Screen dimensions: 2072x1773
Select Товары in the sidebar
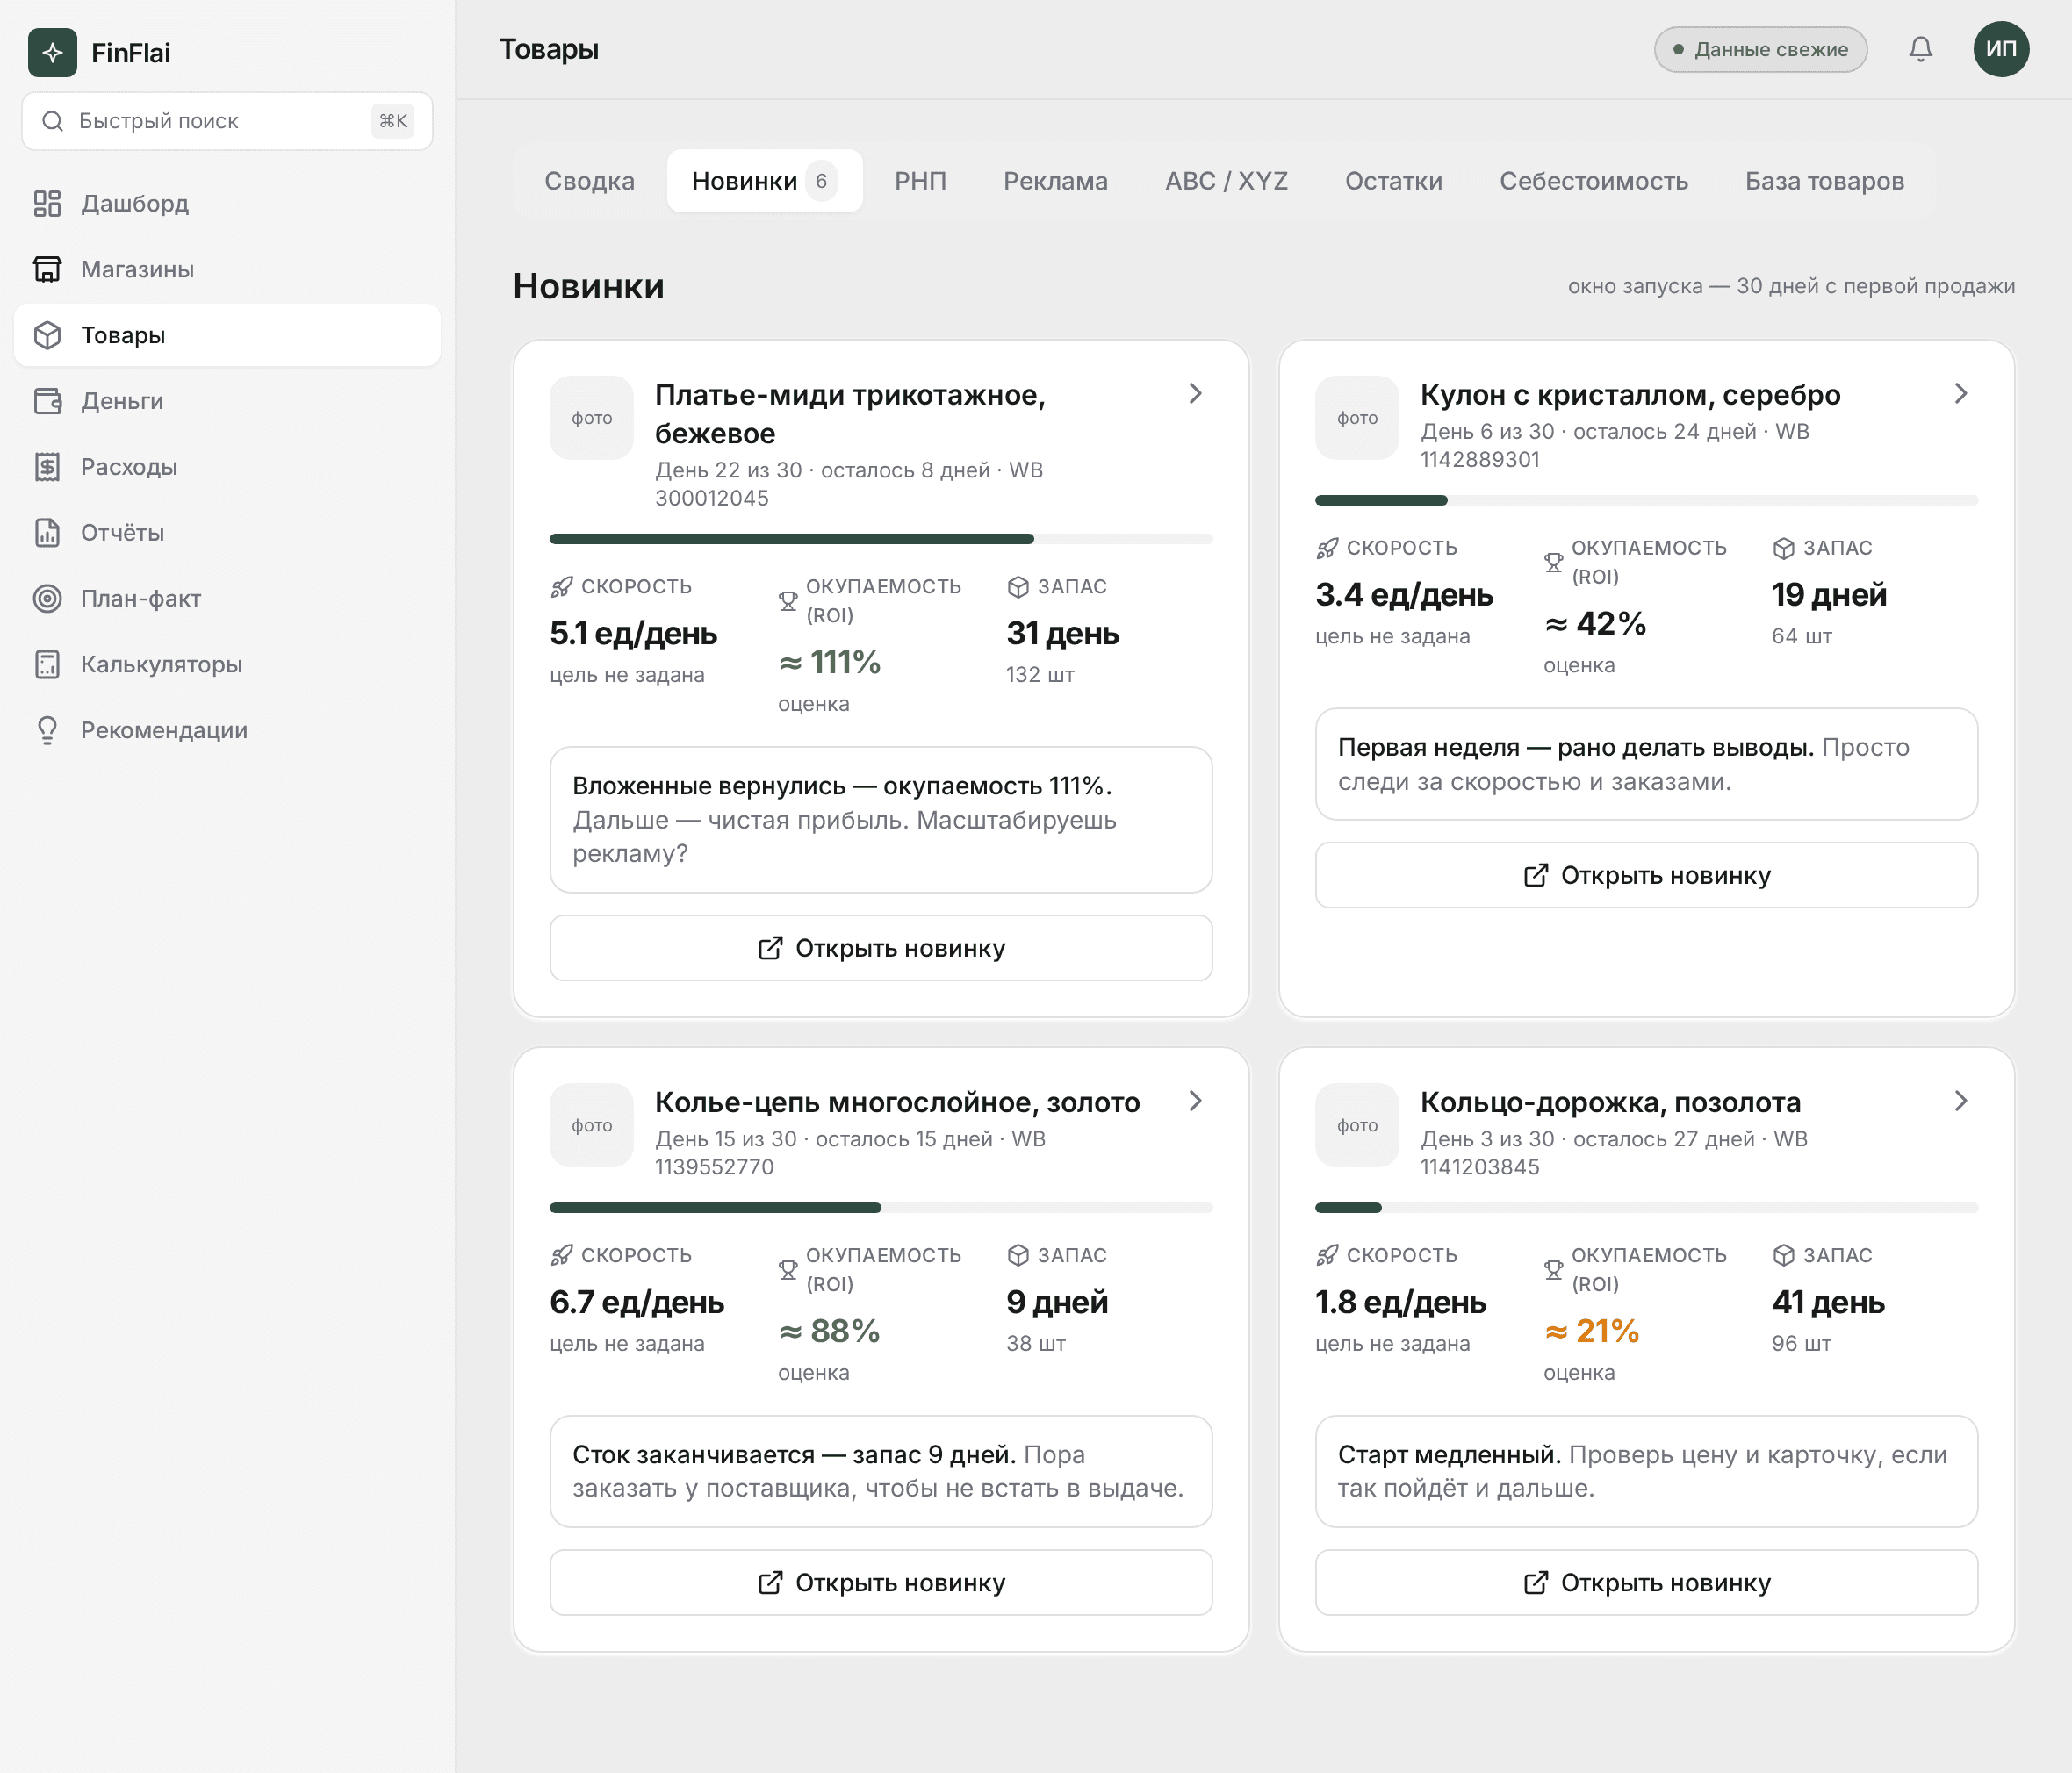tap(227, 335)
